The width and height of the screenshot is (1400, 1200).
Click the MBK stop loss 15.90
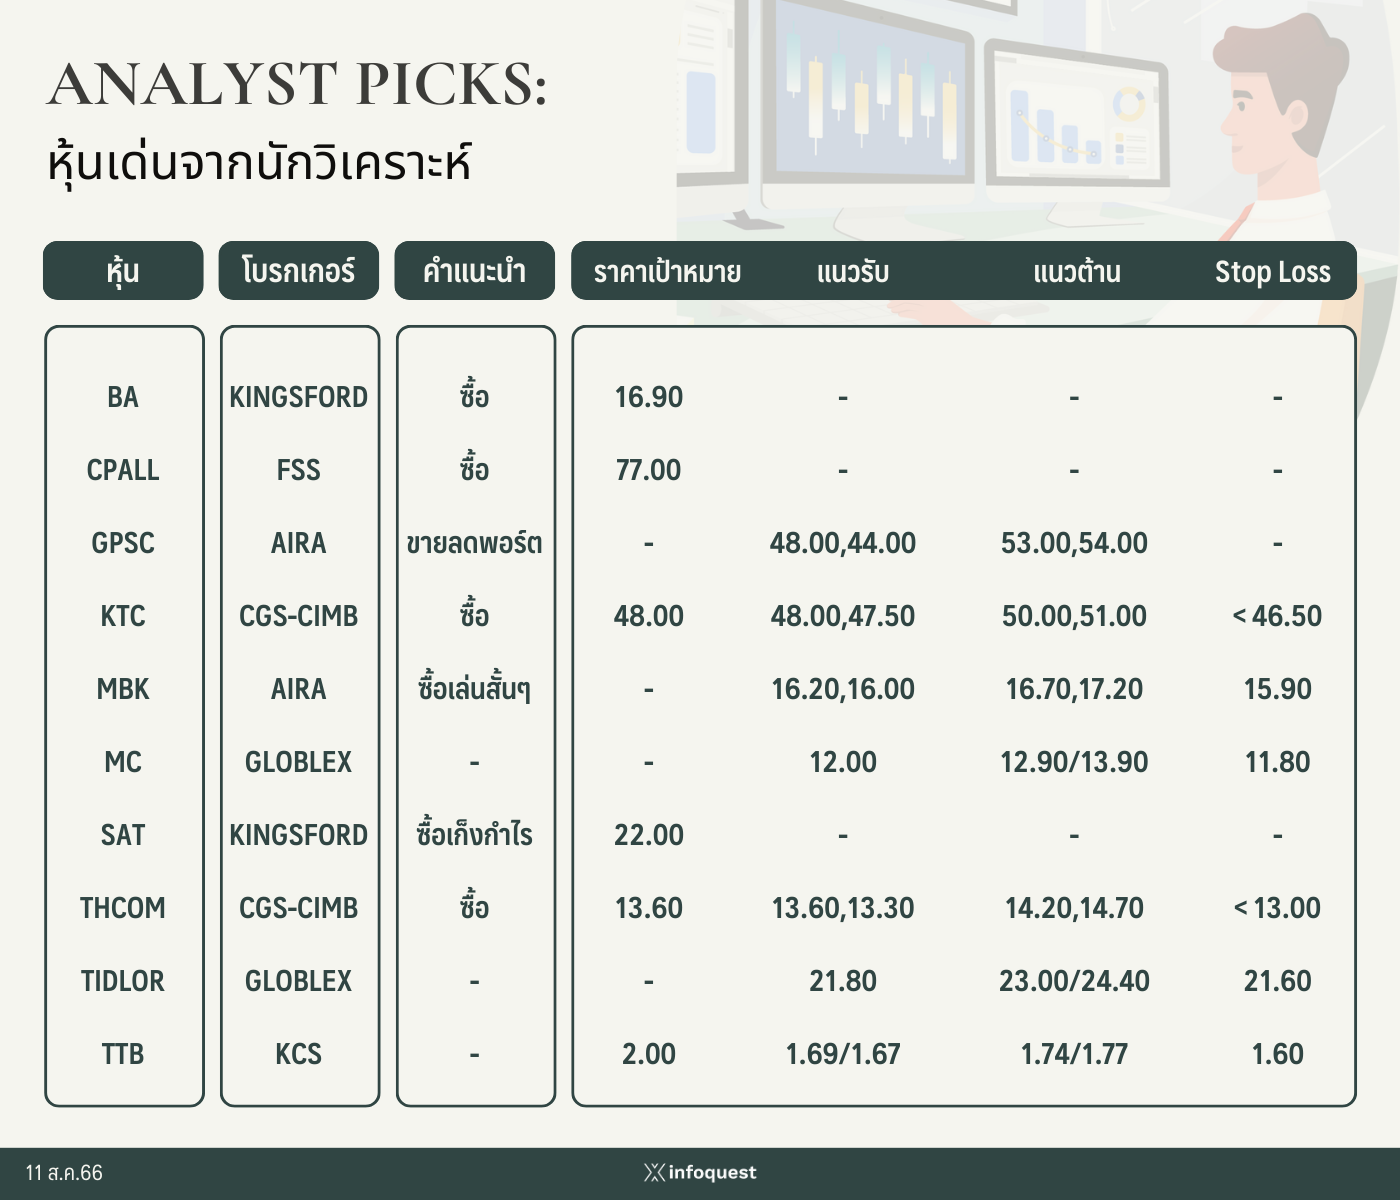tap(1277, 689)
